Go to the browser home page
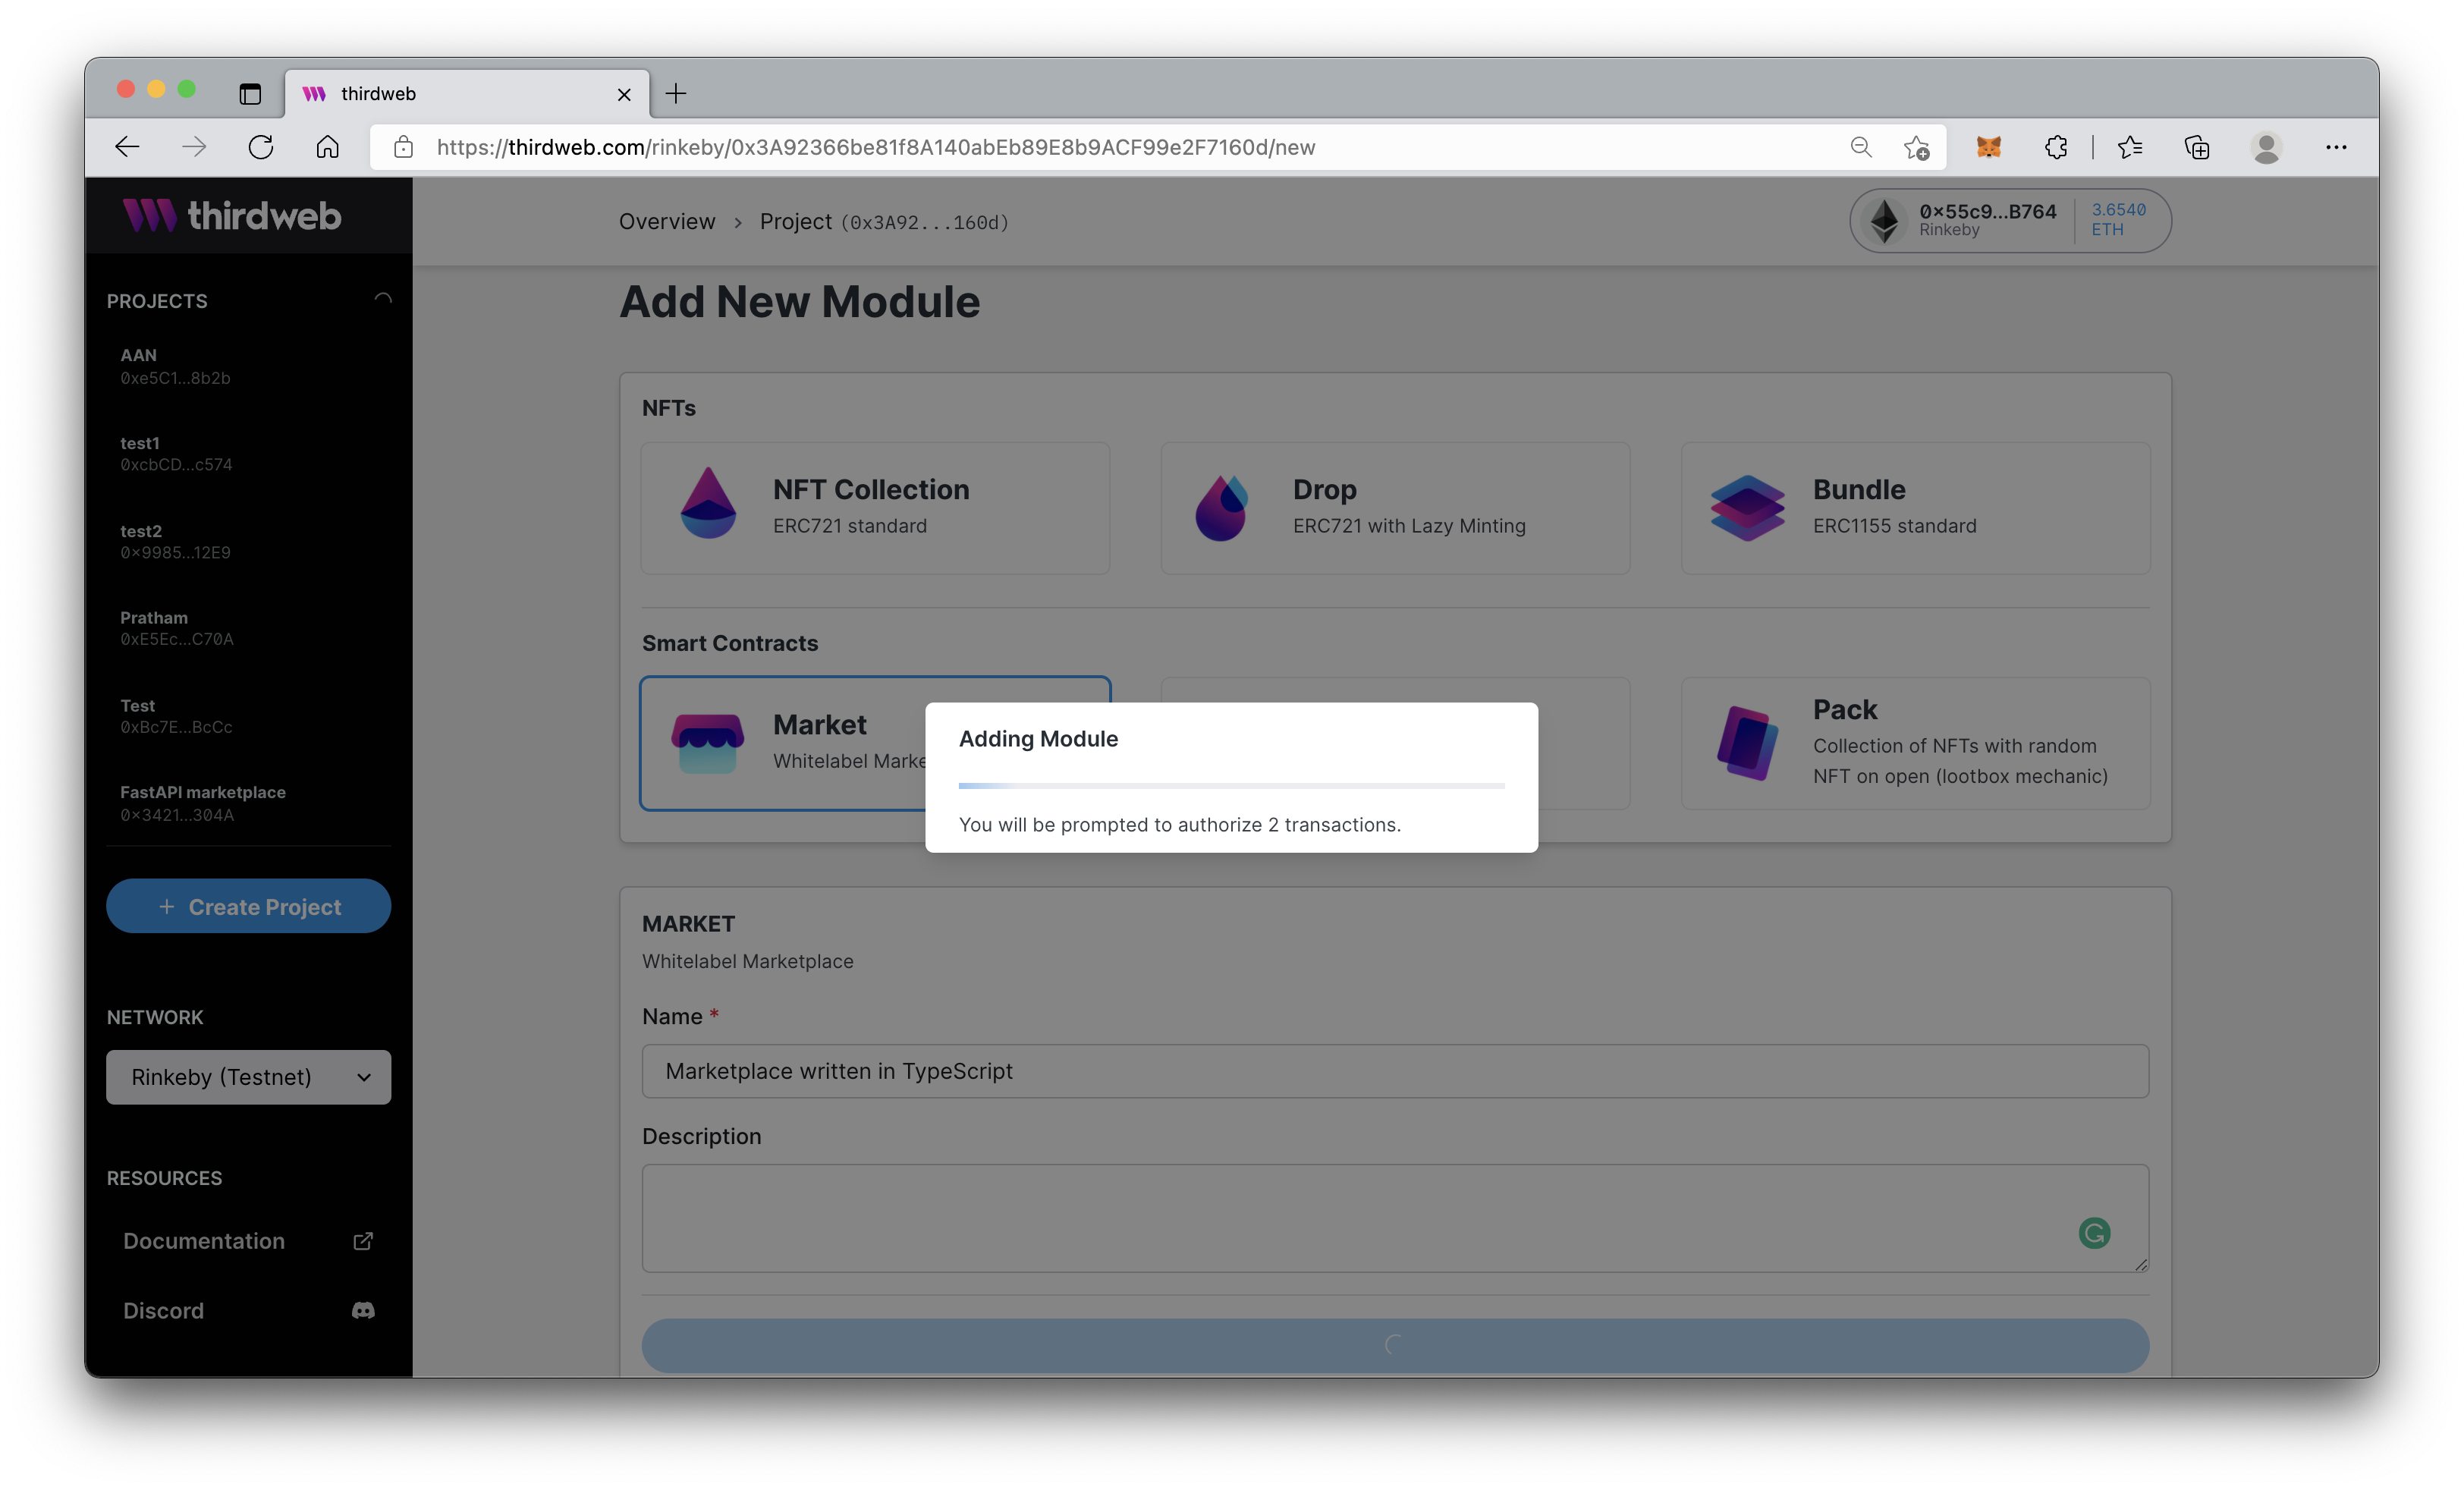2464x1490 pixels. coord(328,148)
